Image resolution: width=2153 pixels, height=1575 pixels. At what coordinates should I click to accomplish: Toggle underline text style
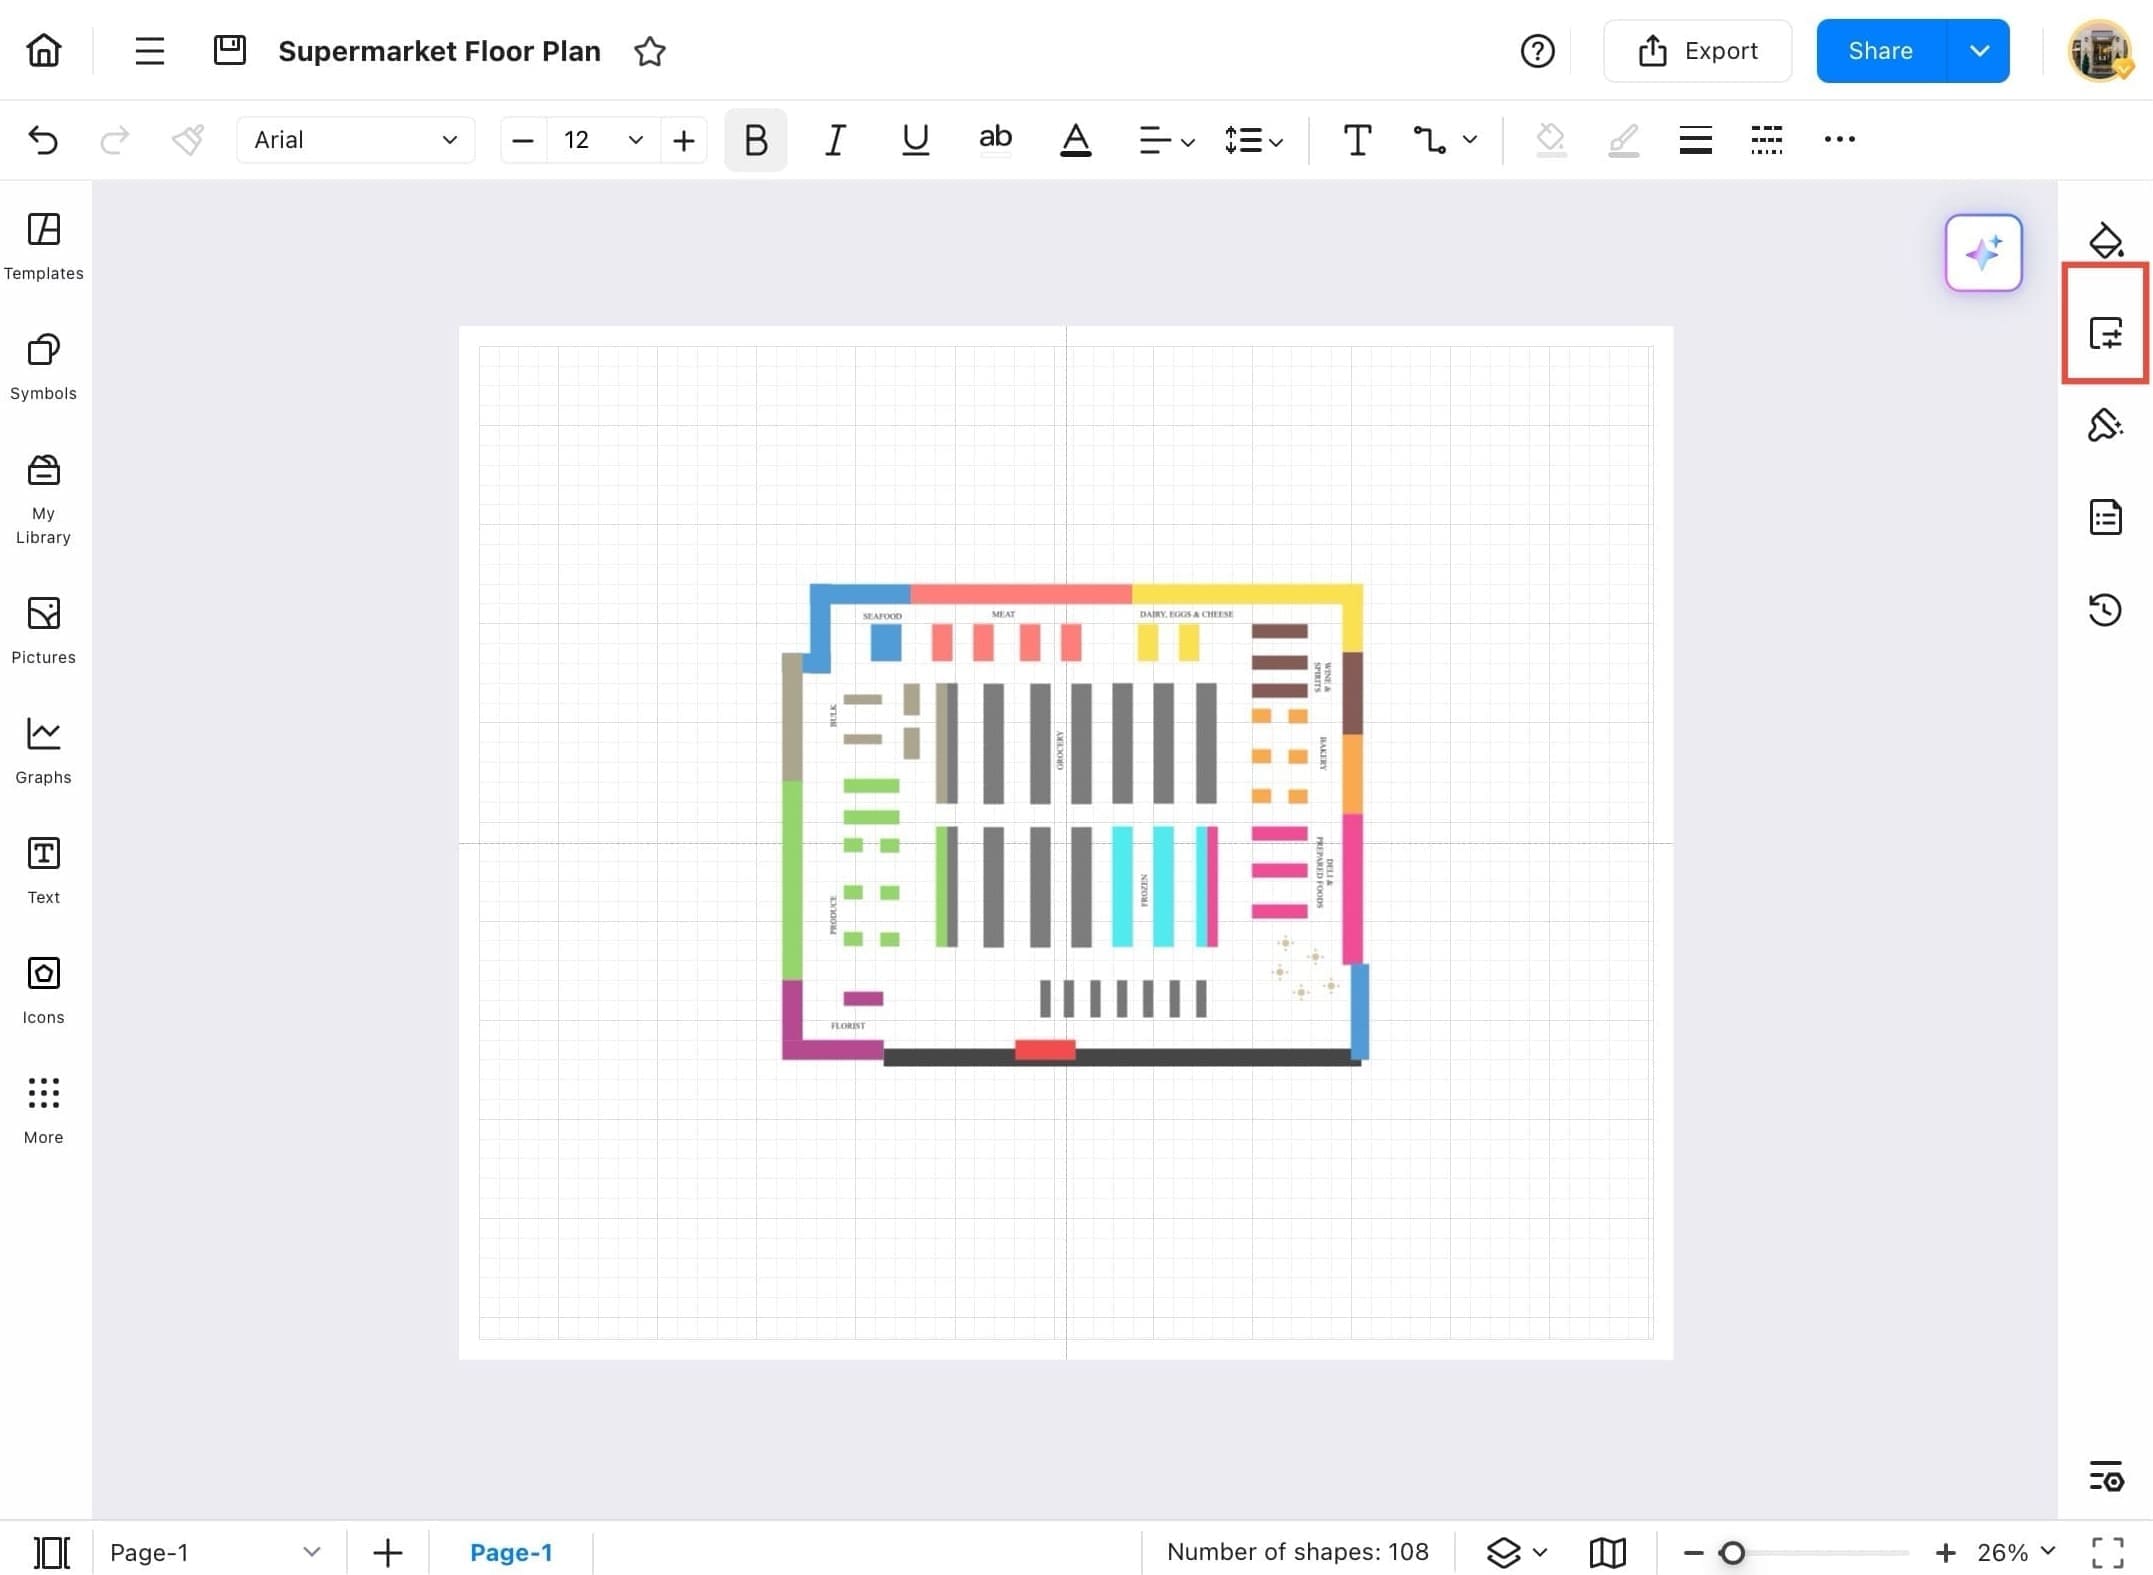click(914, 140)
